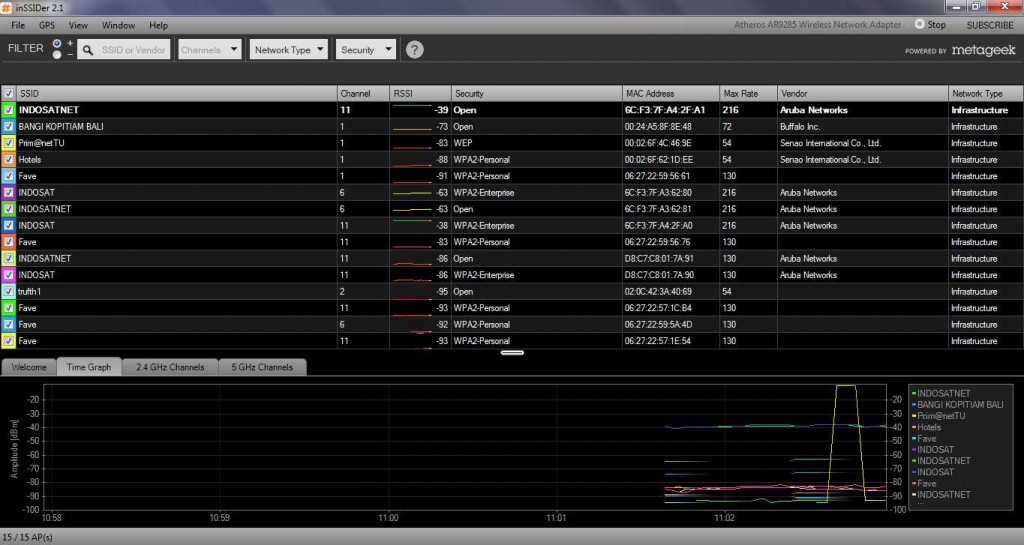The image size is (1024, 545).
Task: Open the View menu
Action: (x=78, y=25)
